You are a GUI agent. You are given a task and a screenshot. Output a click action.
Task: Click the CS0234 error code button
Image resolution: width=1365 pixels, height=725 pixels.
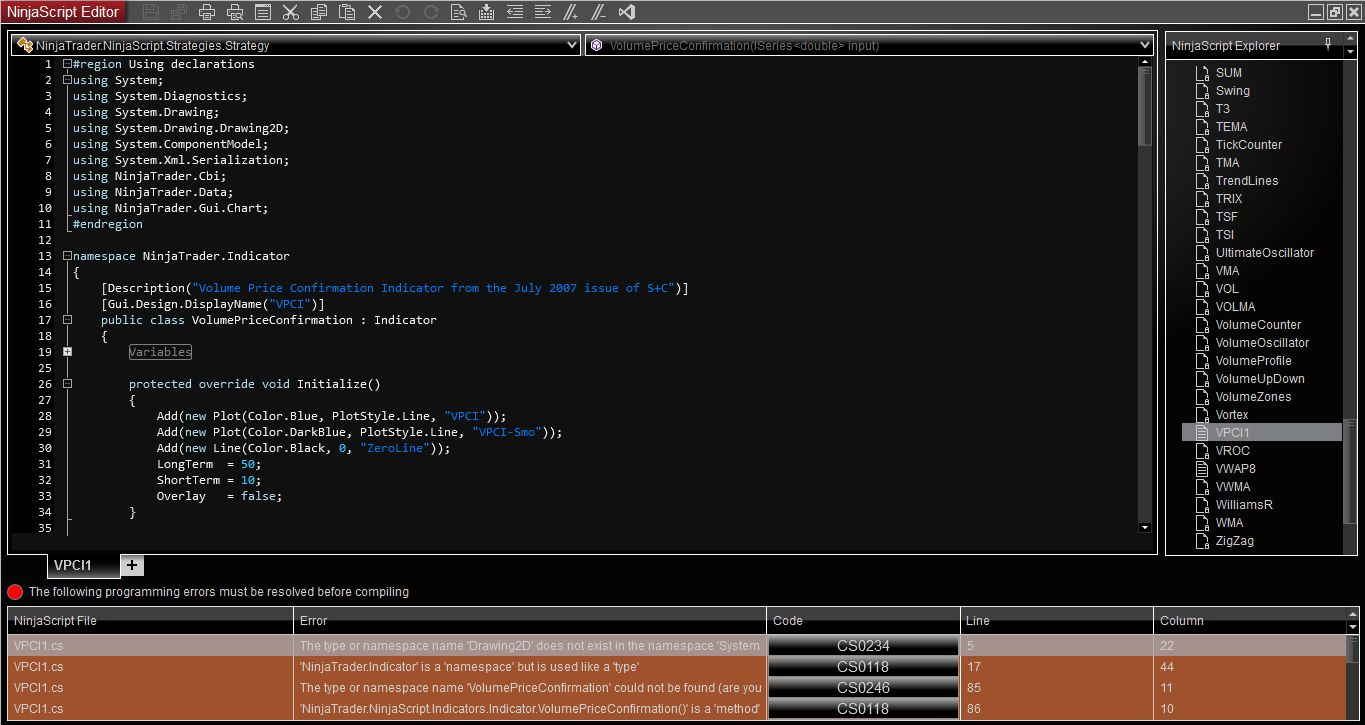click(862, 646)
